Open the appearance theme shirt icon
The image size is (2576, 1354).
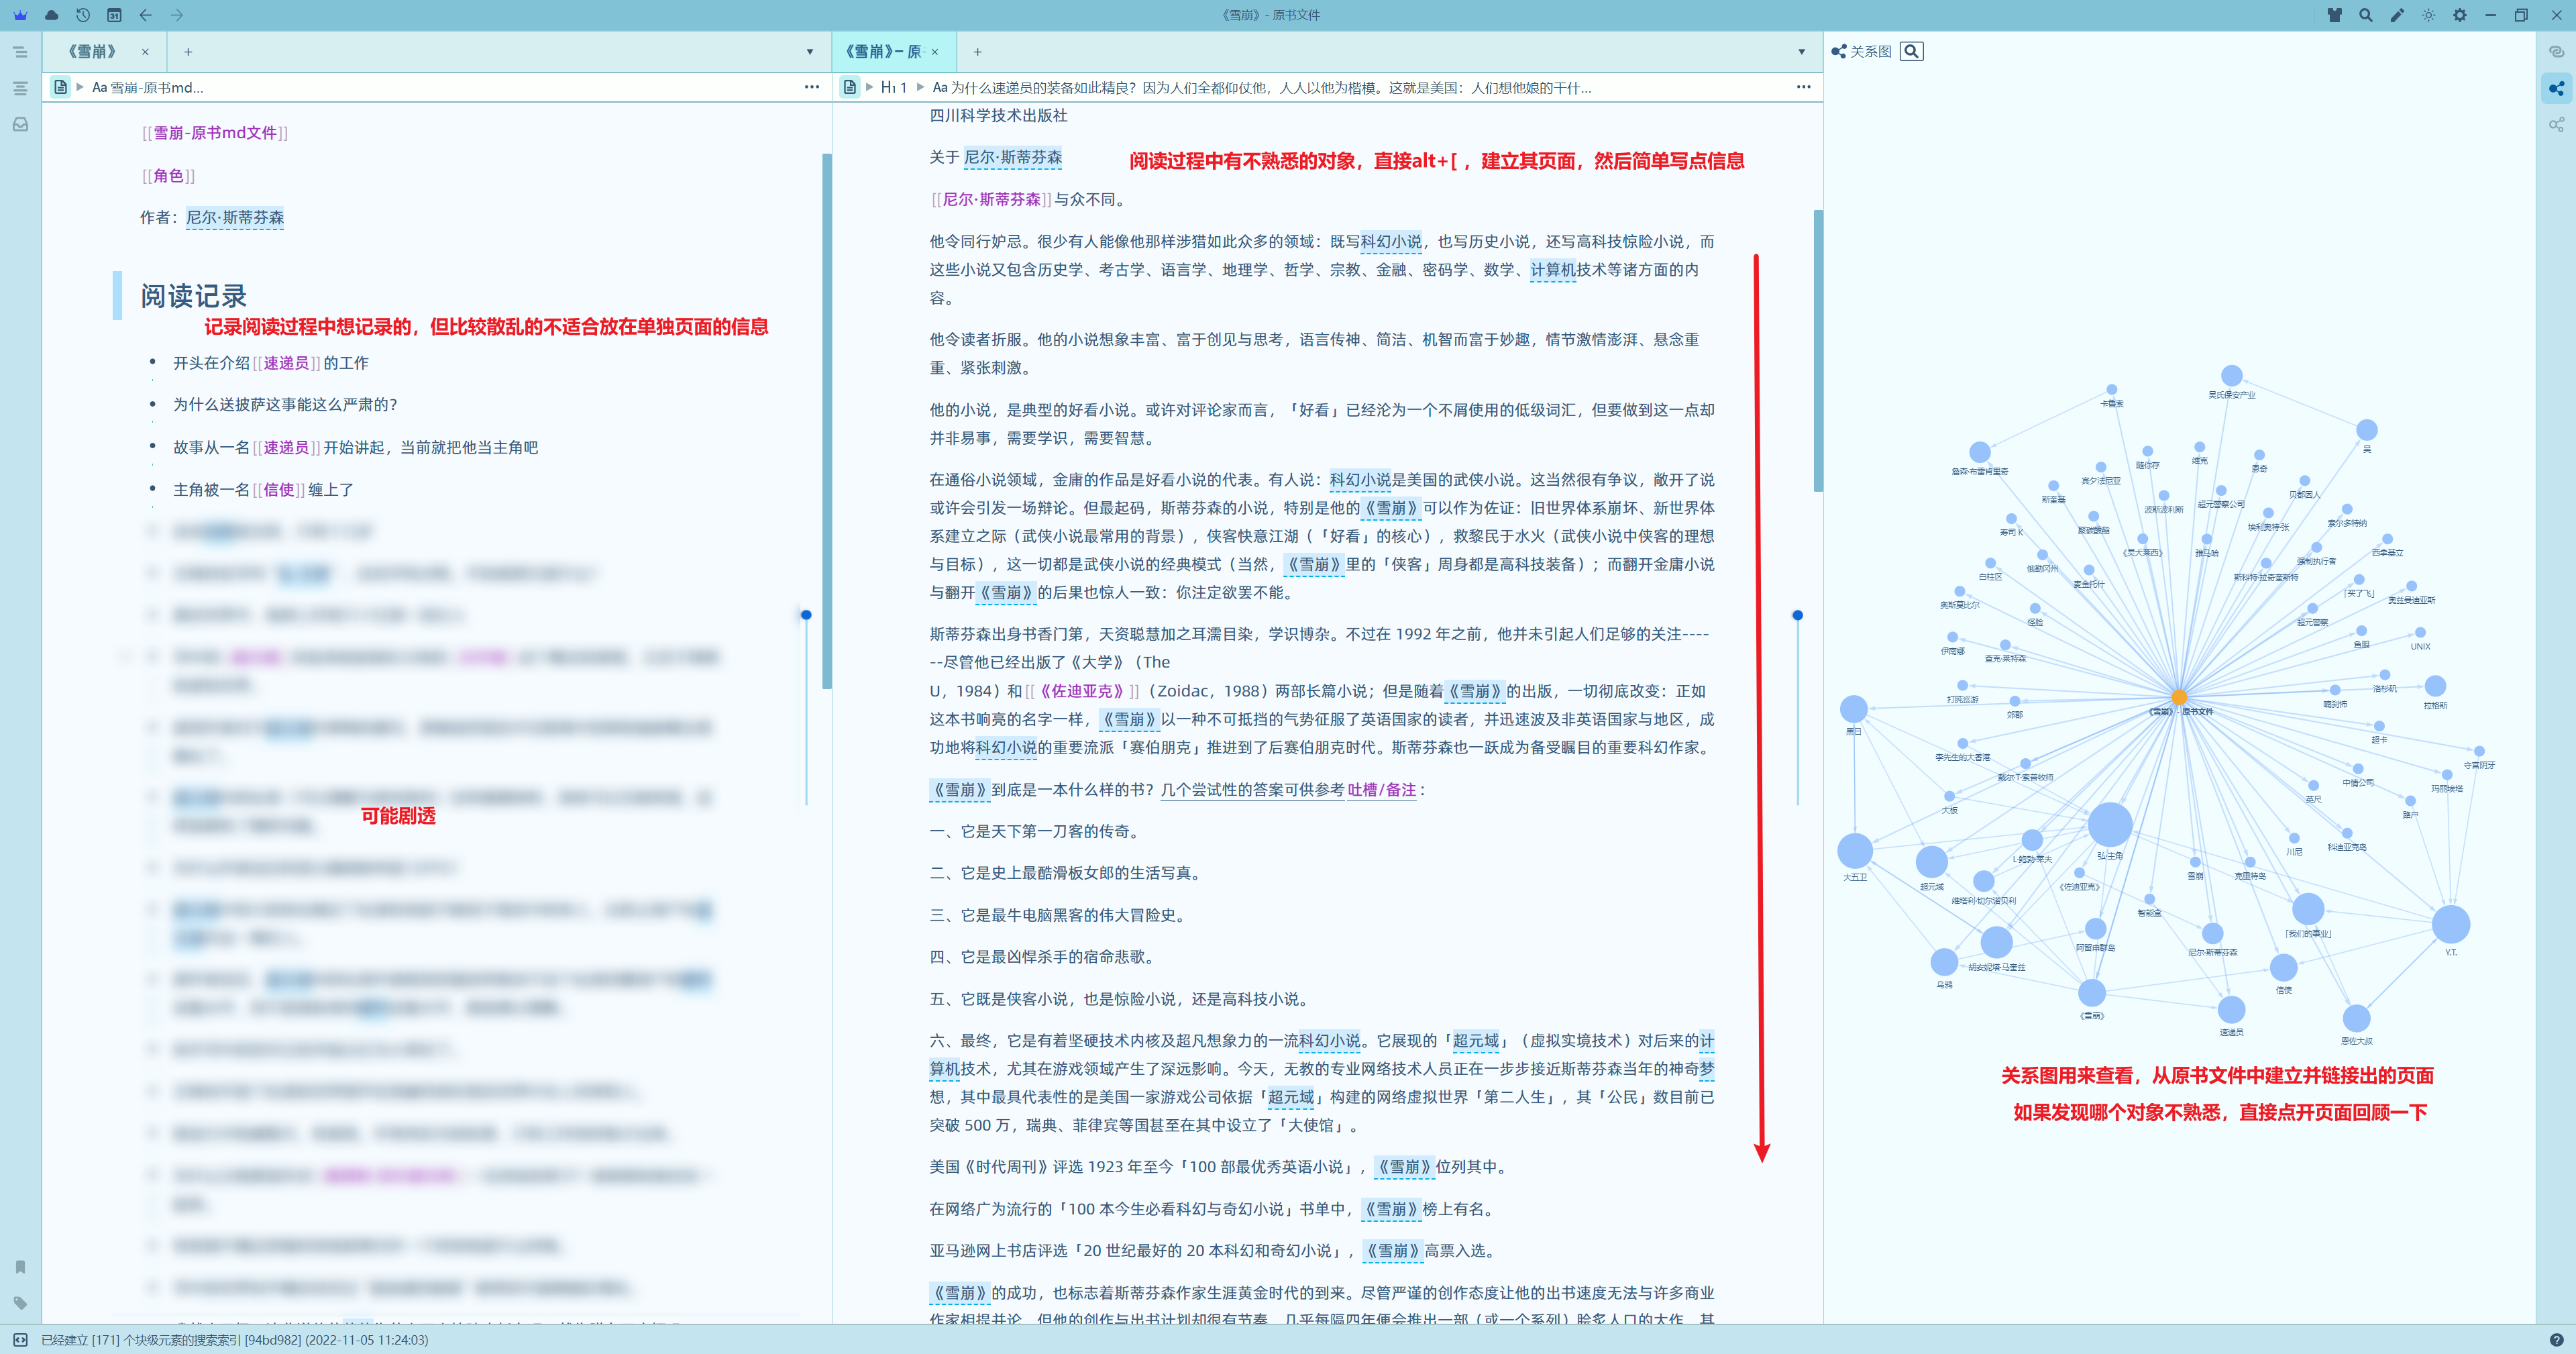click(x=2334, y=15)
